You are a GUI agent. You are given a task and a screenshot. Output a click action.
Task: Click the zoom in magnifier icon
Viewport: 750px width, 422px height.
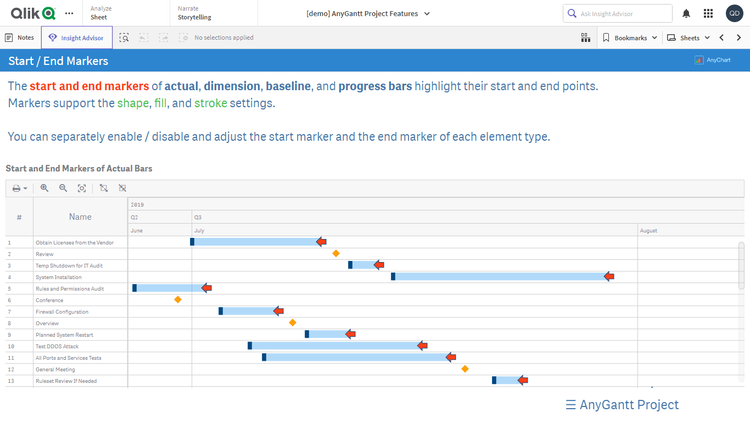point(44,188)
